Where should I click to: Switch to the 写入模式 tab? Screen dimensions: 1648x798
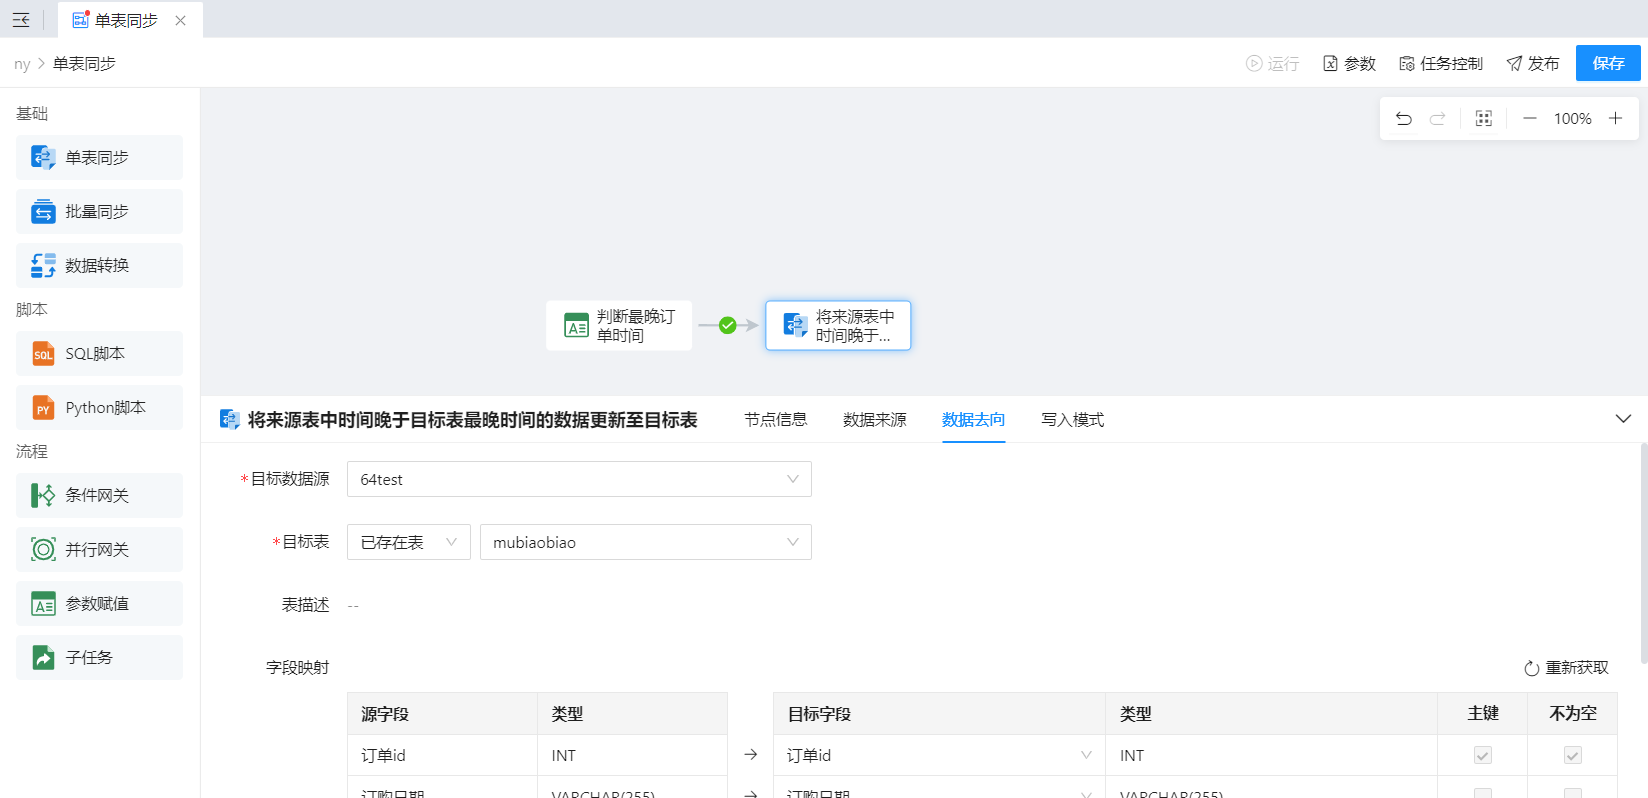1072,420
